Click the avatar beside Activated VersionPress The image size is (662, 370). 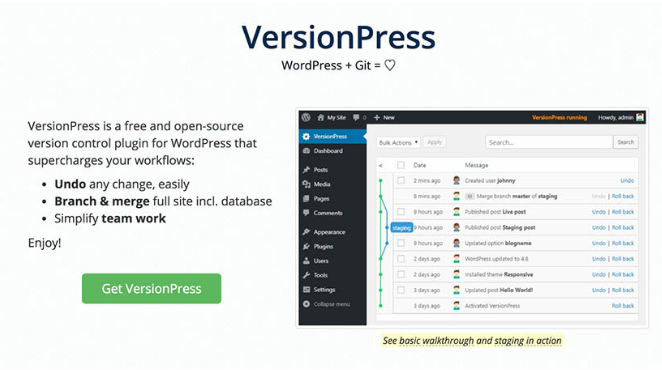[456, 305]
